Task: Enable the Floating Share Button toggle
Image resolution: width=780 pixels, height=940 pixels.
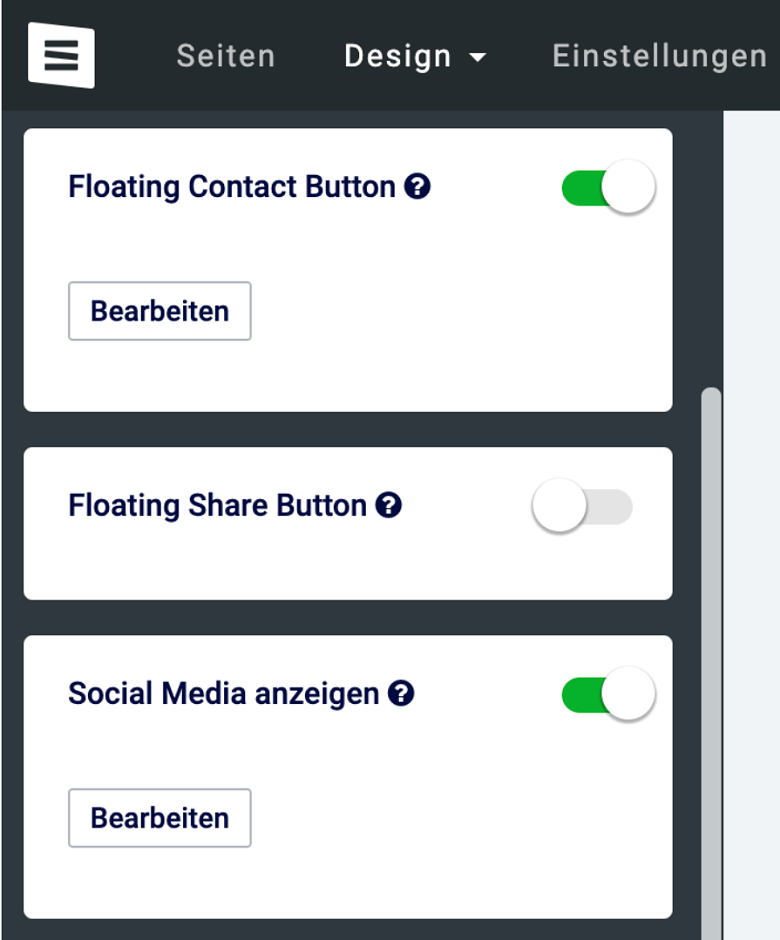Action: 582,506
